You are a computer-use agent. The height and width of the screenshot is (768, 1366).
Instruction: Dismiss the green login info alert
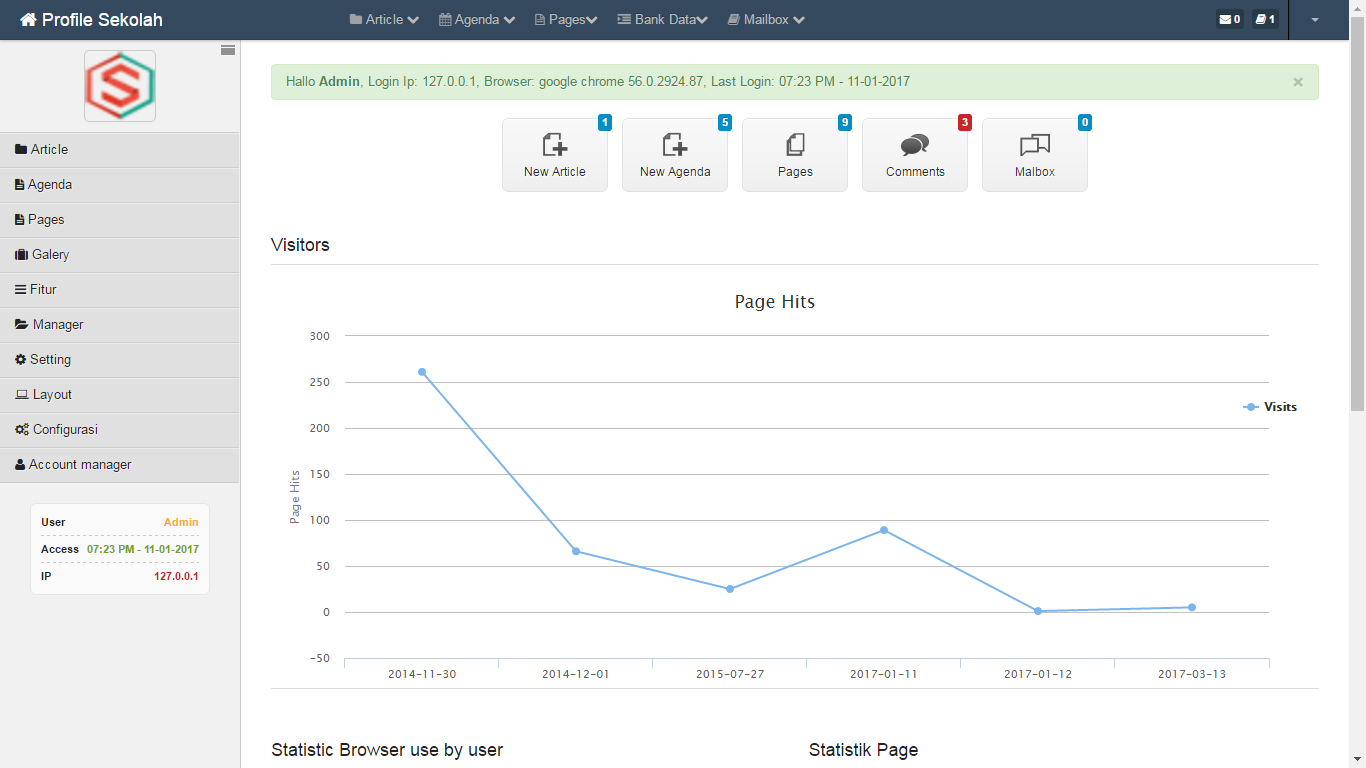click(1298, 82)
